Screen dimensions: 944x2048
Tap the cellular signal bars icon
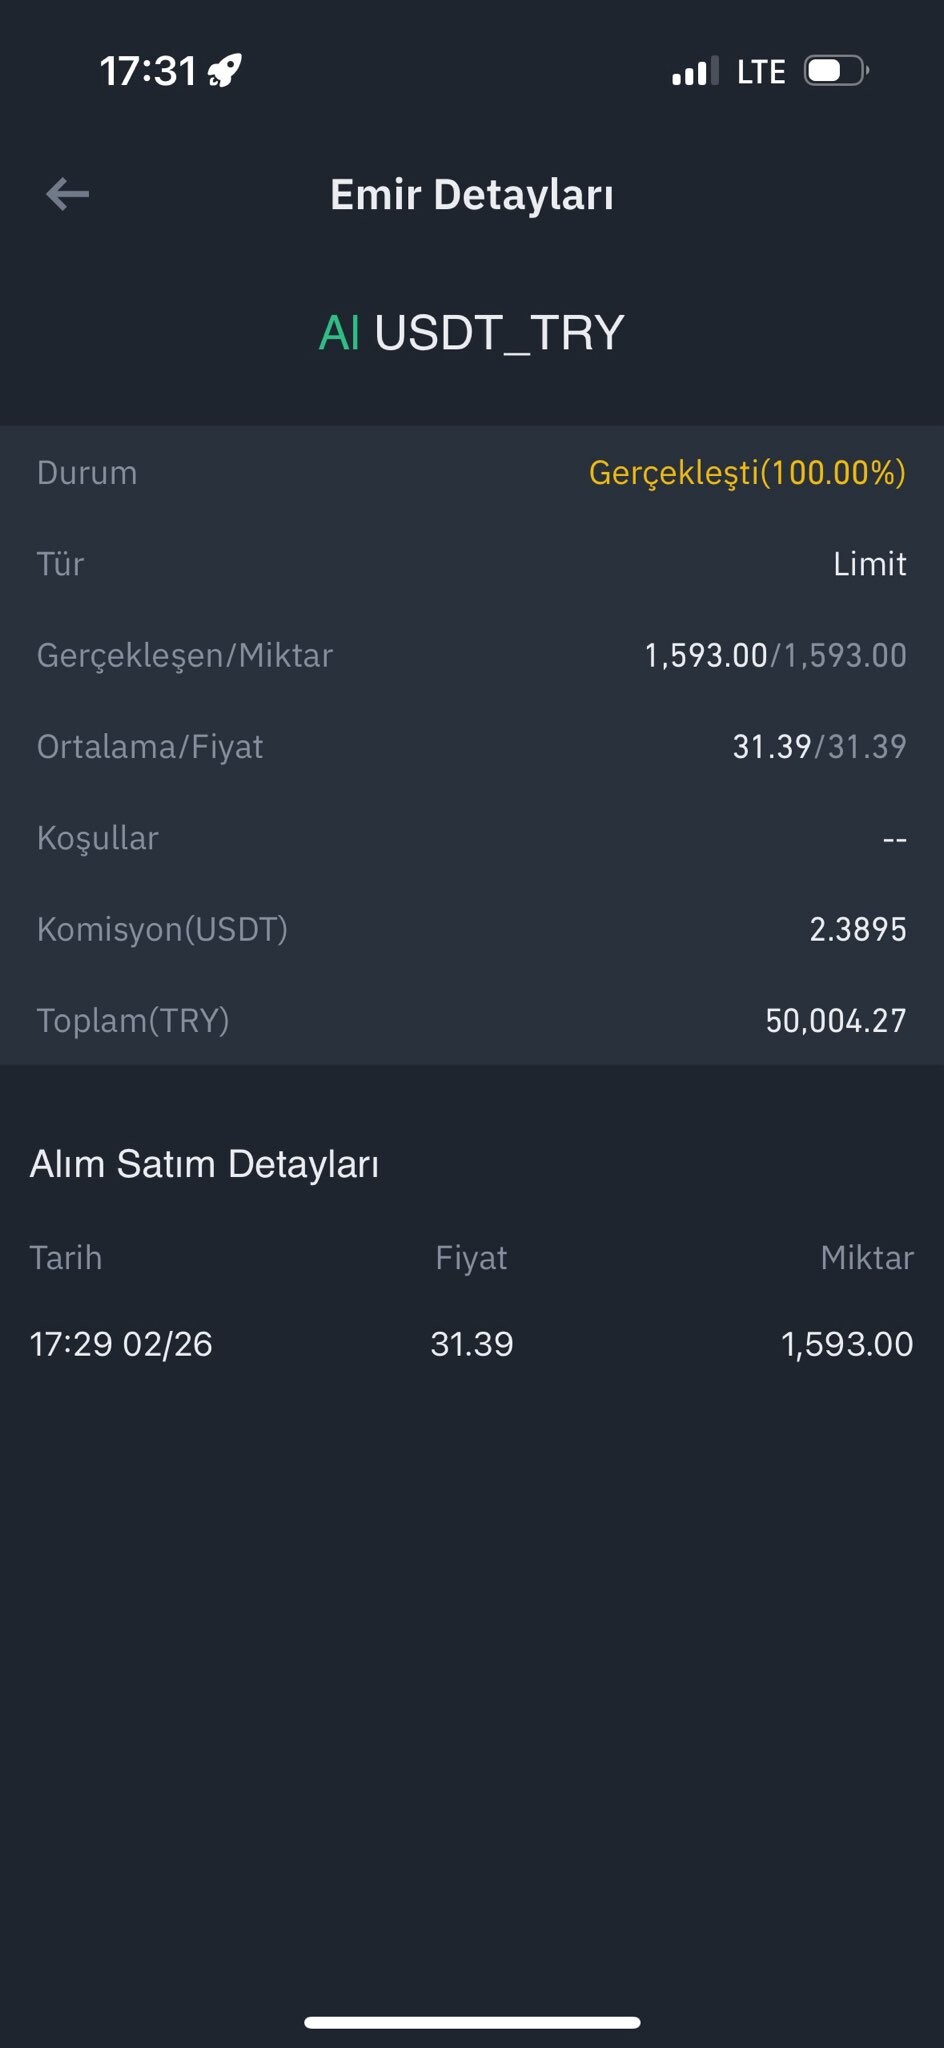(695, 72)
